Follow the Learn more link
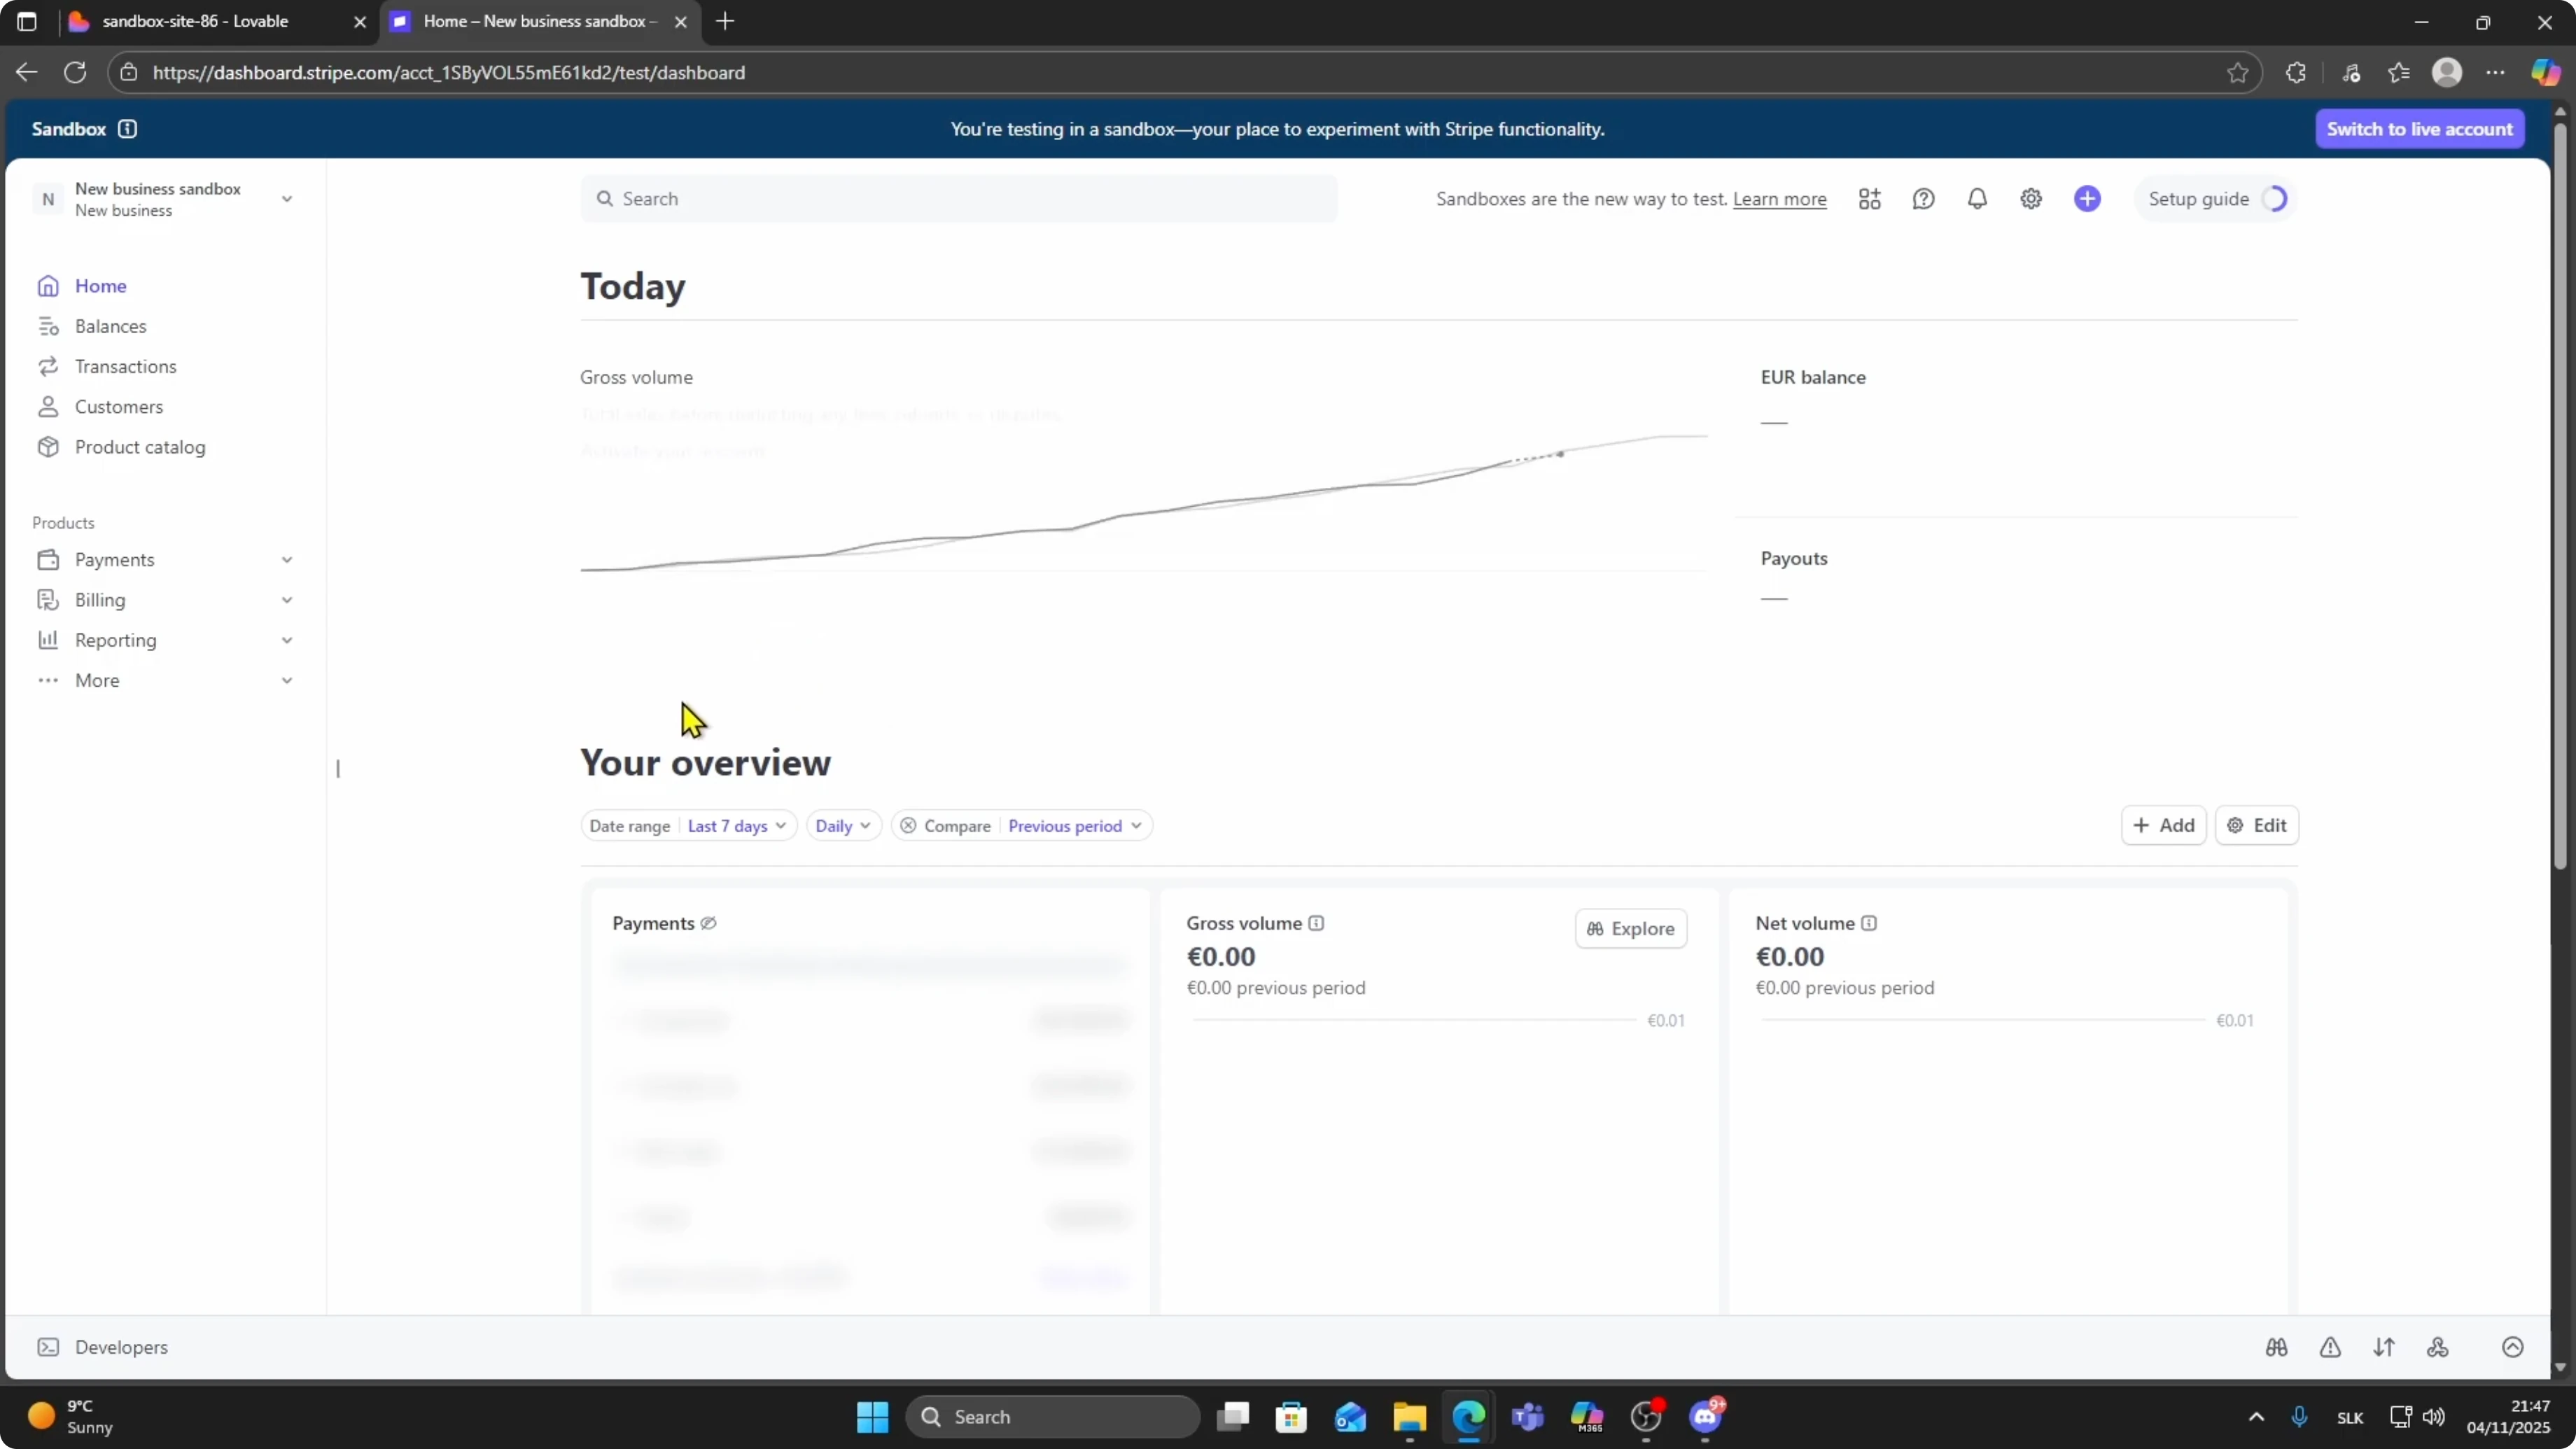 tap(1779, 199)
